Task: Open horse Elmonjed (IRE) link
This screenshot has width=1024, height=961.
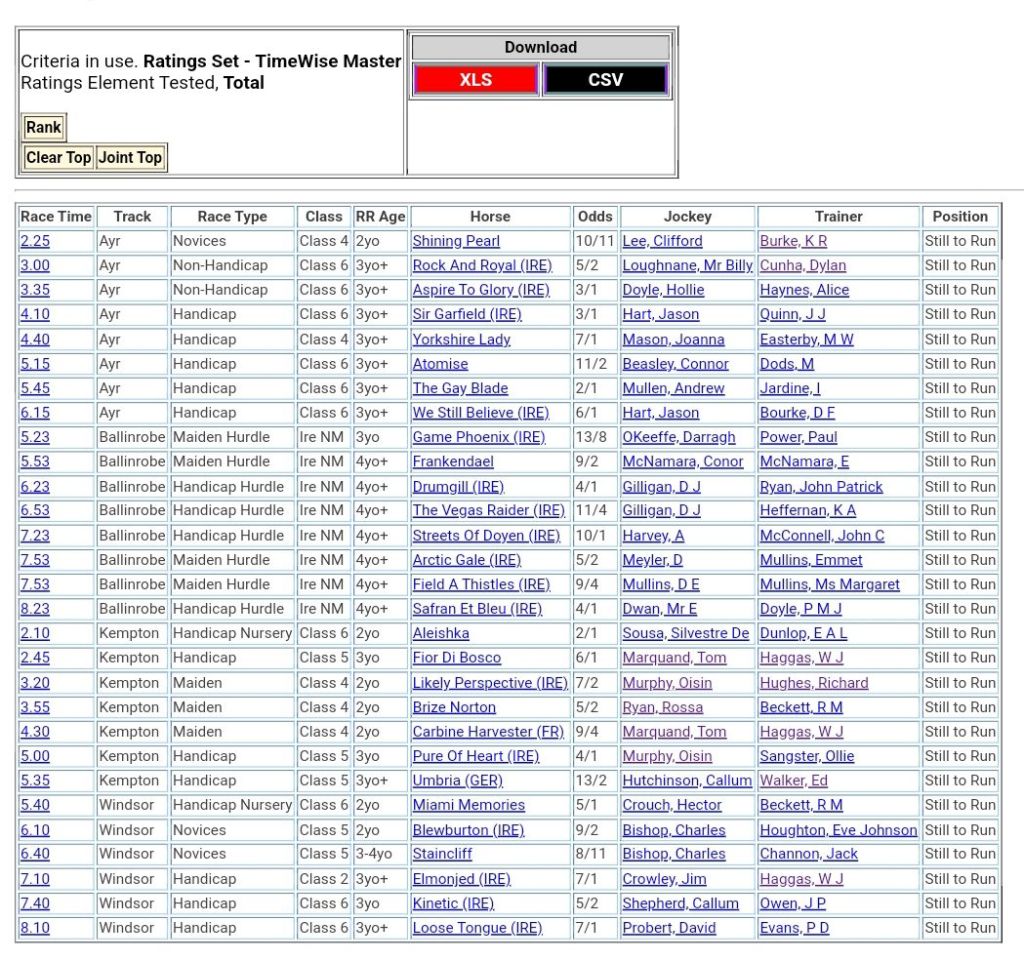Action: point(461,879)
